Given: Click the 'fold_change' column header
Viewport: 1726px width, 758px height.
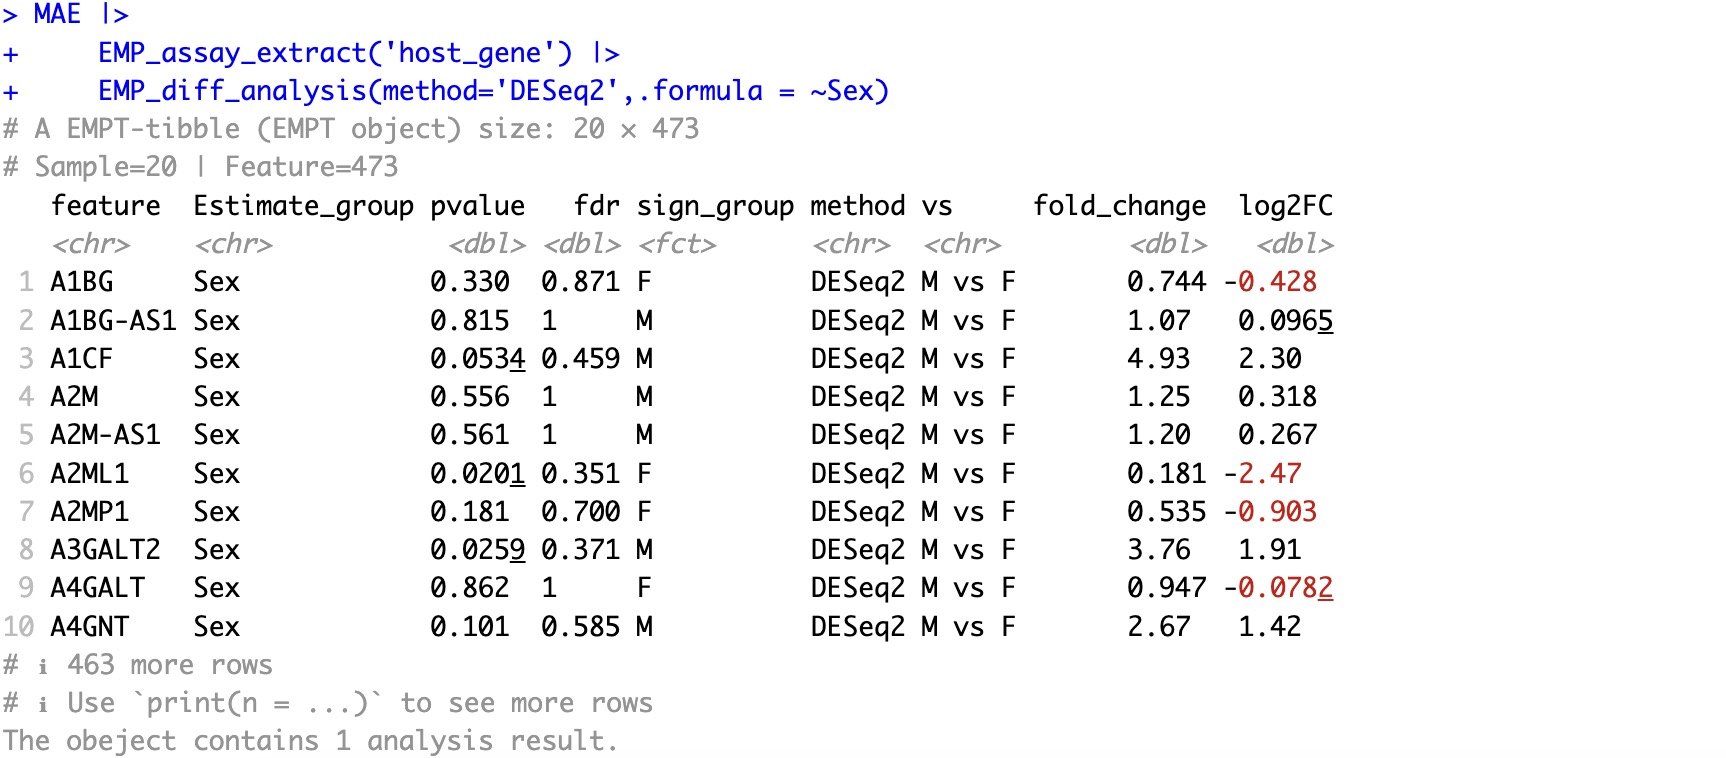Looking at the screenshot, I should (1119, 206).
